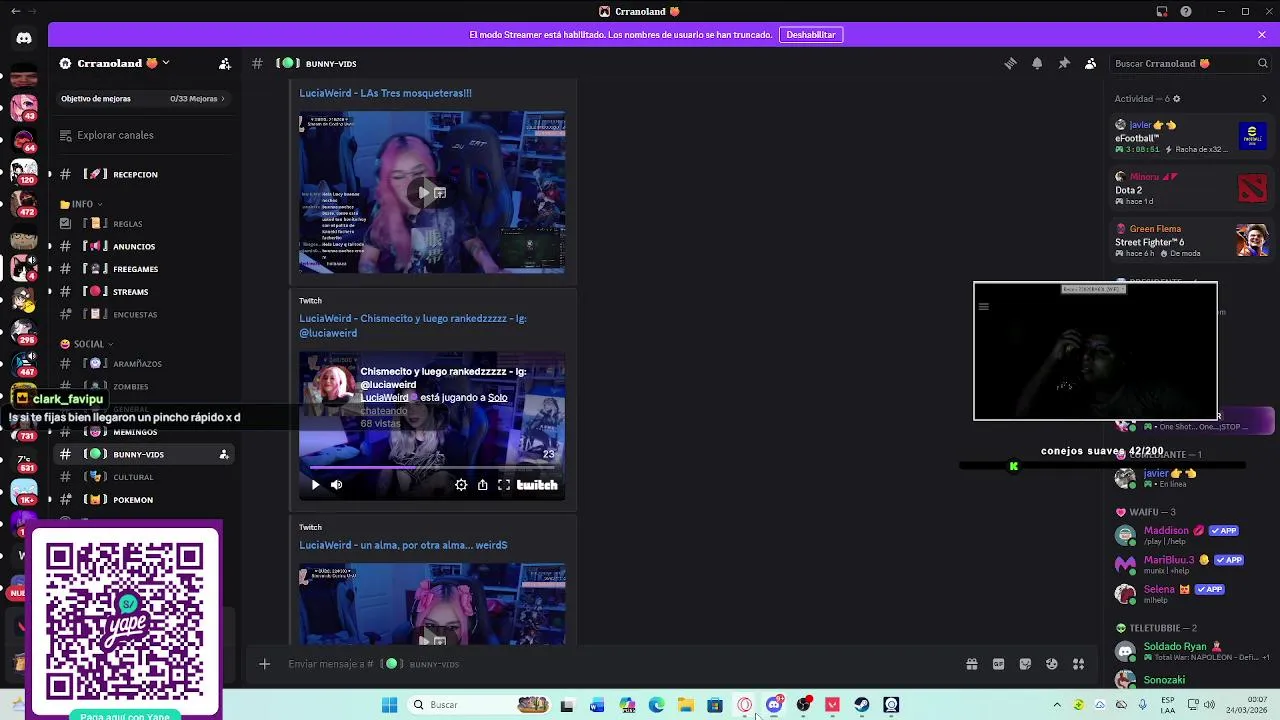Select the ANUNCIOS channel
This screenshot has width=1280, height=720.
pos(145,246)
